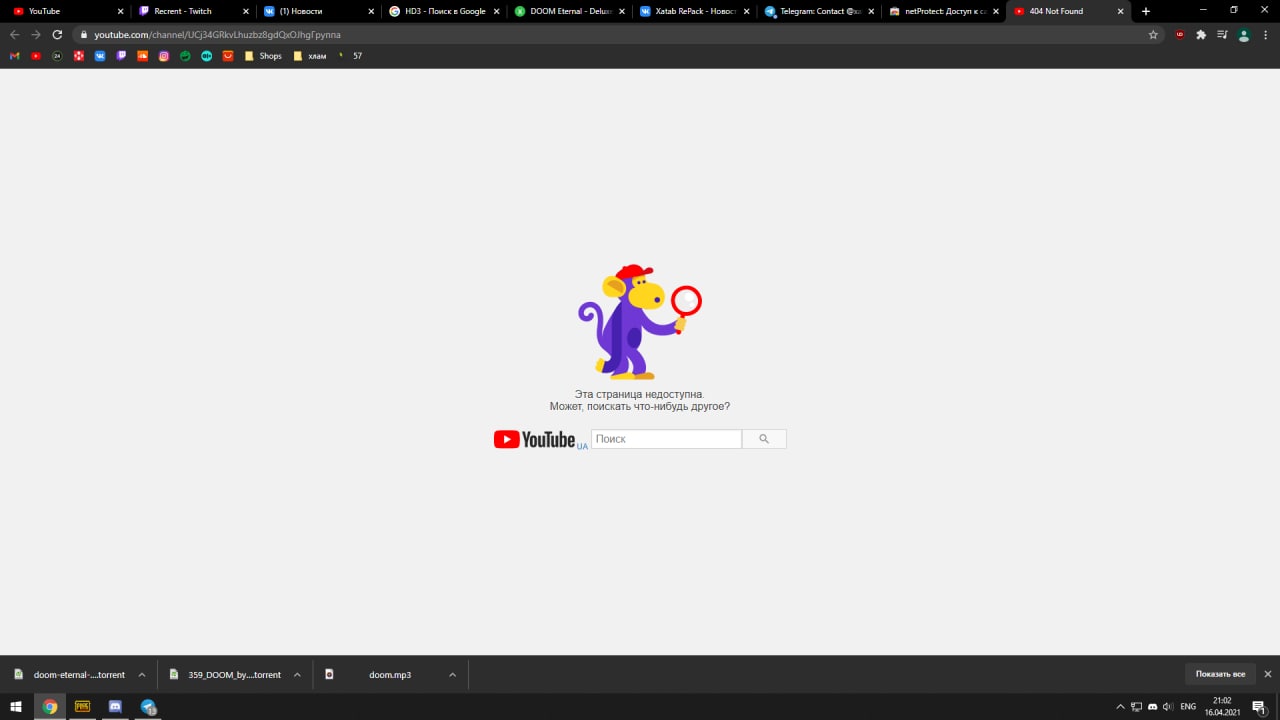Go back using the browser back arrow
Viewport: 1280px width, 720px height.
15,34
